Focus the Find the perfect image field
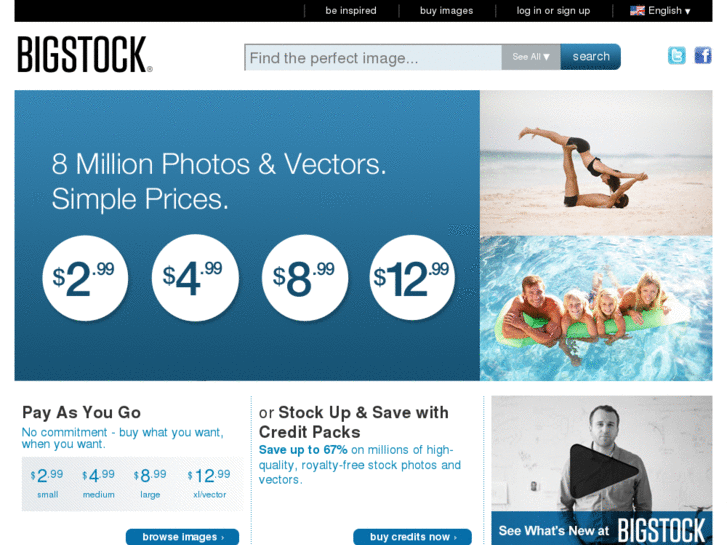 pos(373,58)
